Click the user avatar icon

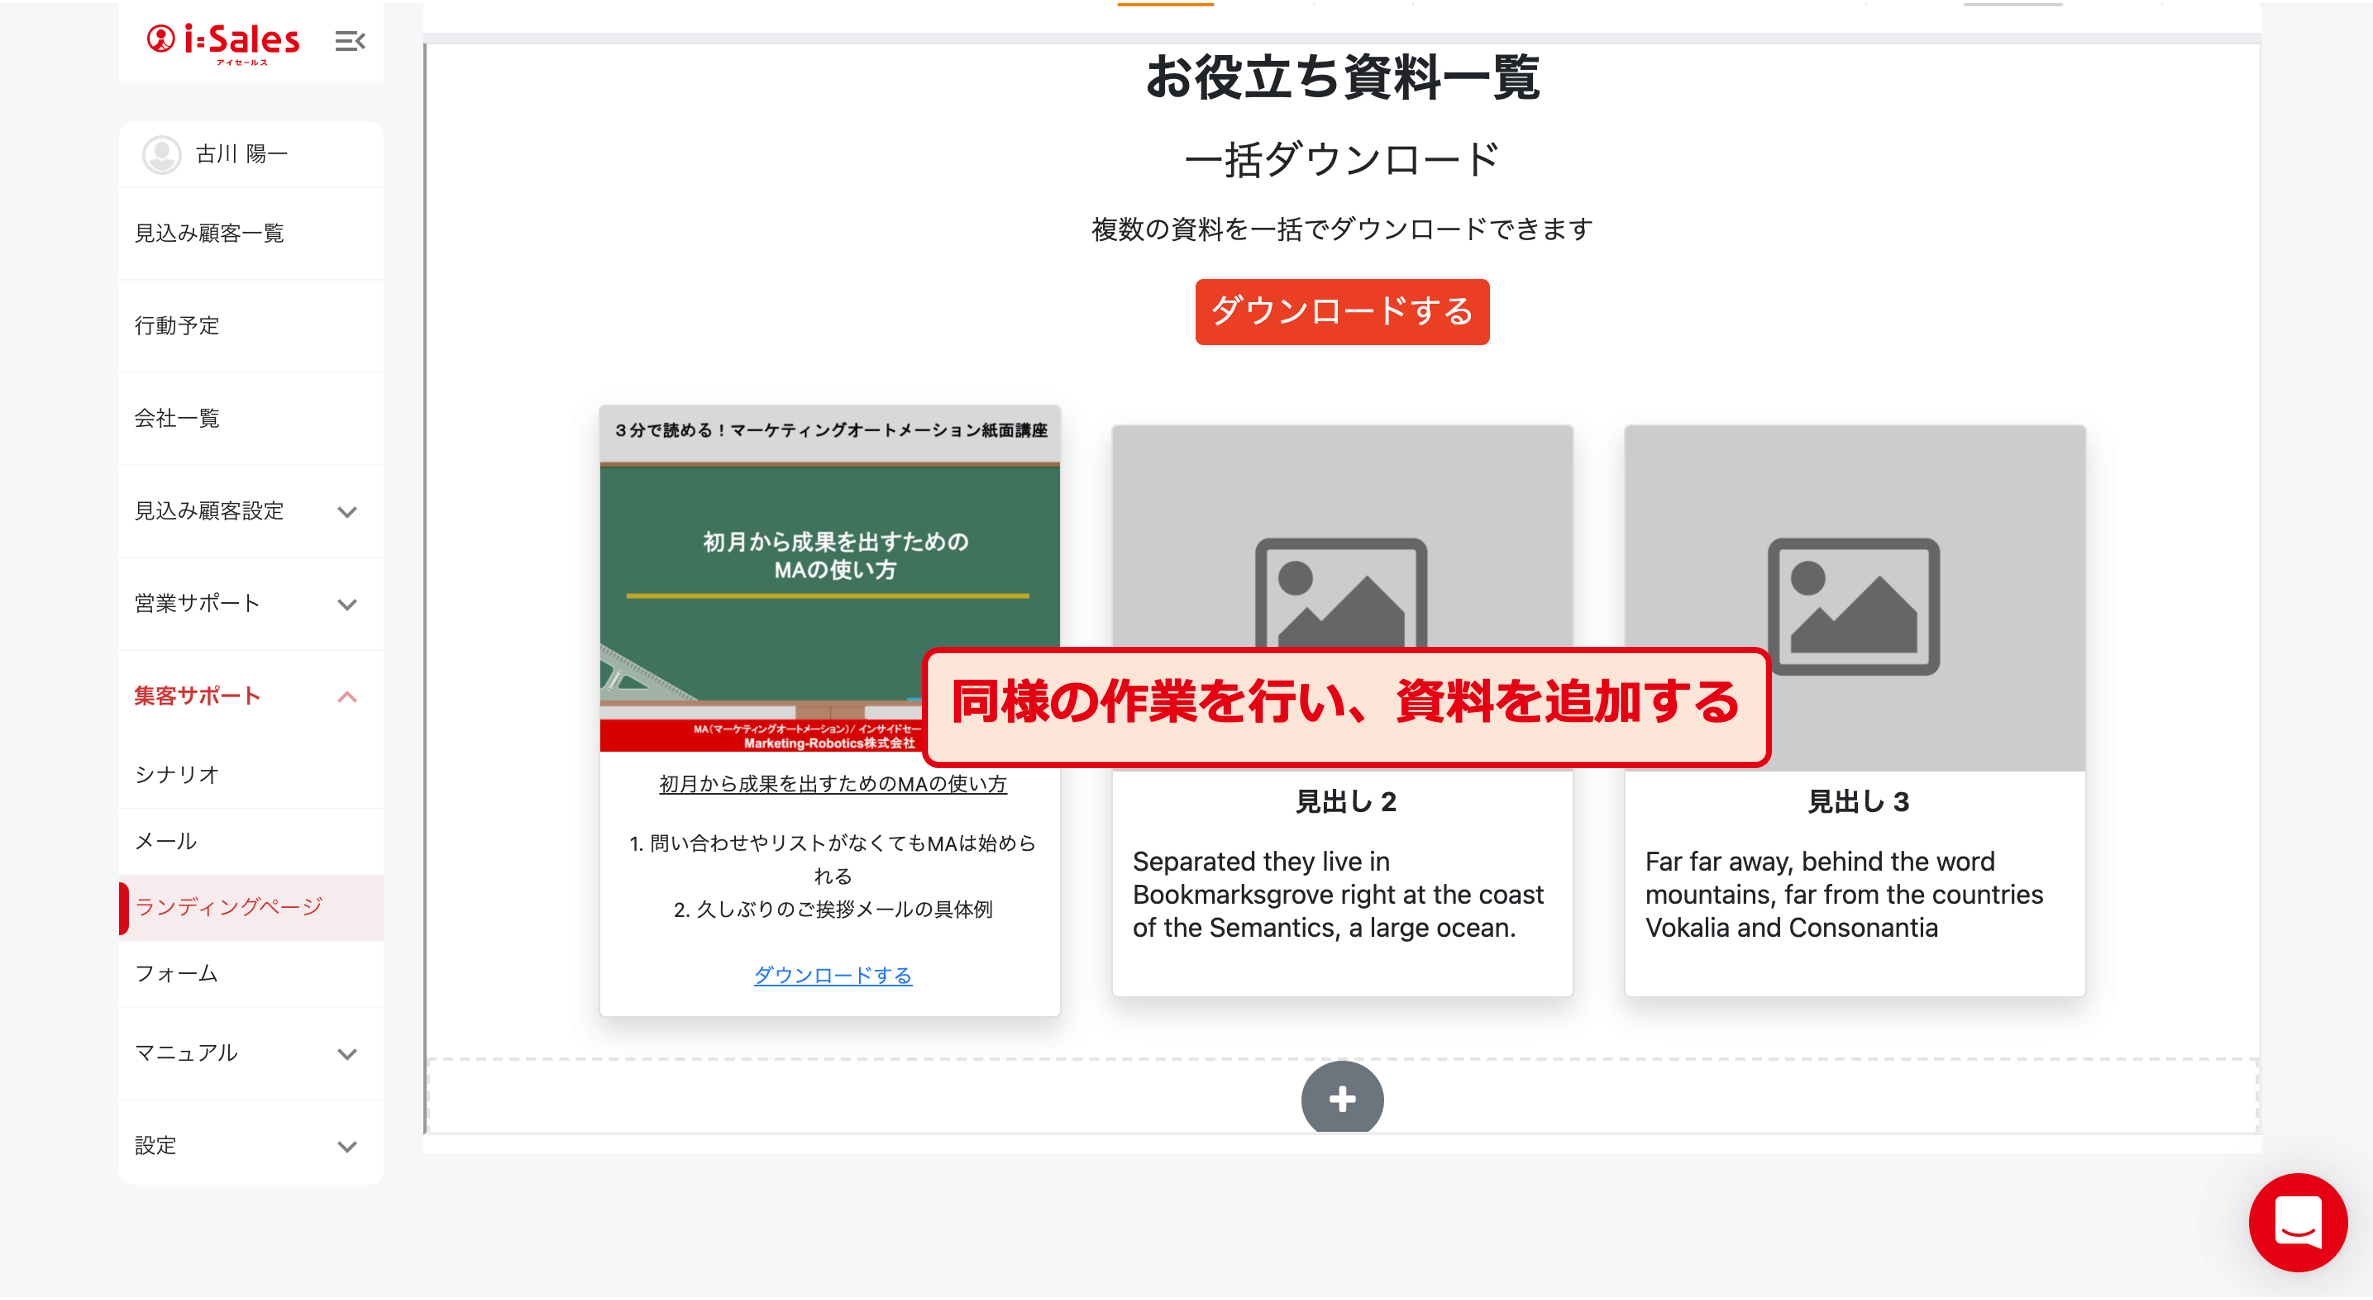point(161,154)
